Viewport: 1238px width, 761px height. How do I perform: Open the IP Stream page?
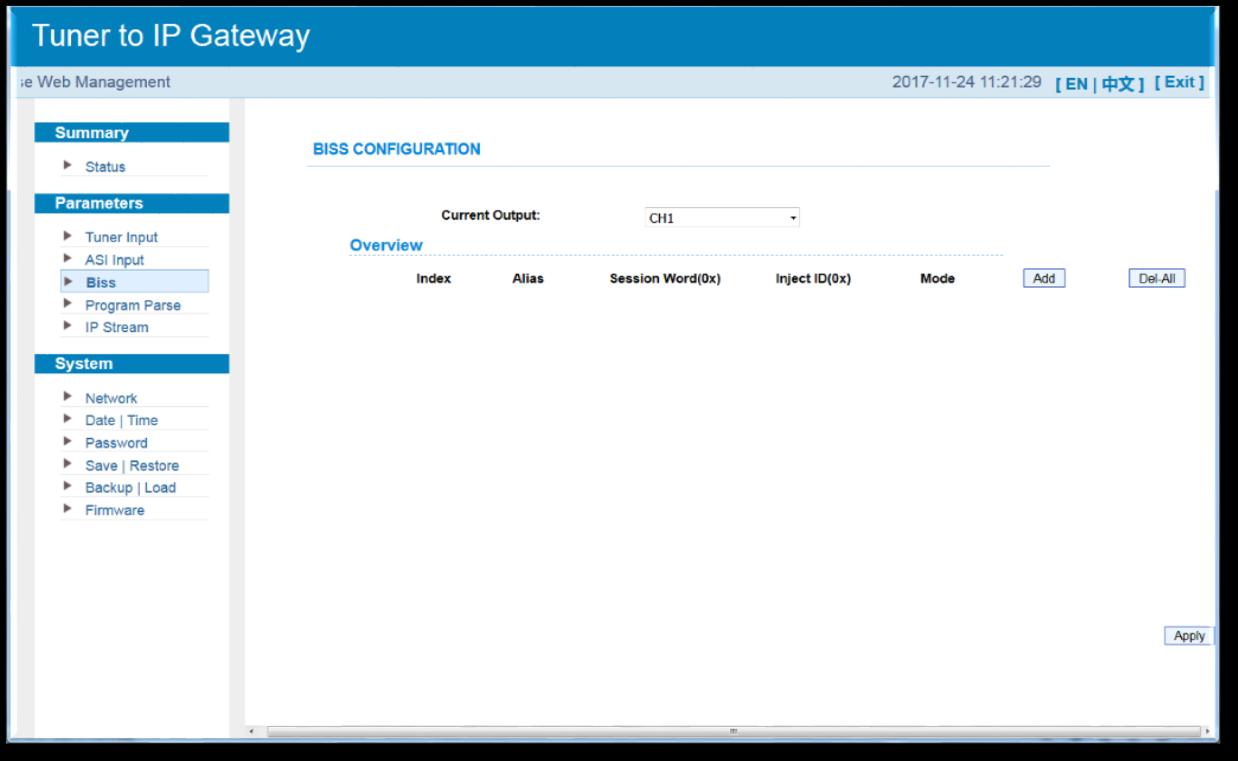point(116,327)
